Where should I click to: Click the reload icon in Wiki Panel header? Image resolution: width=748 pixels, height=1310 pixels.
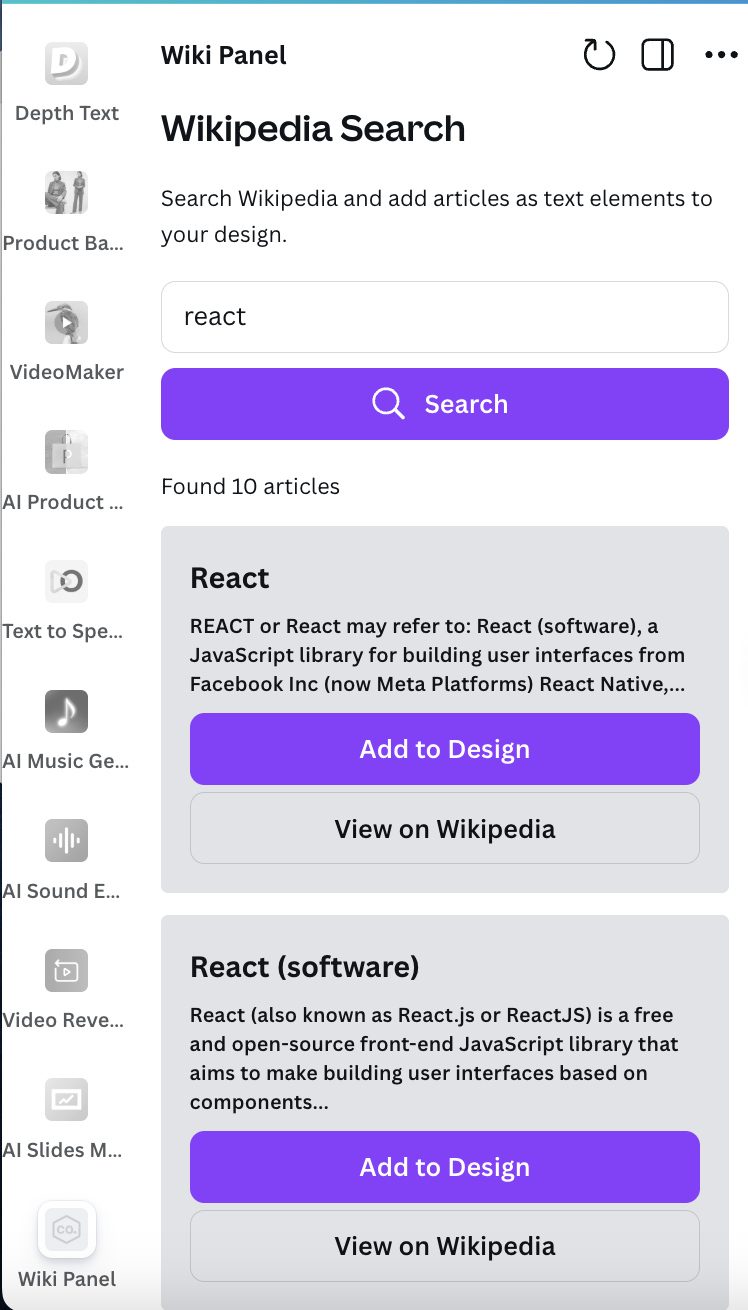click(599, 55)
